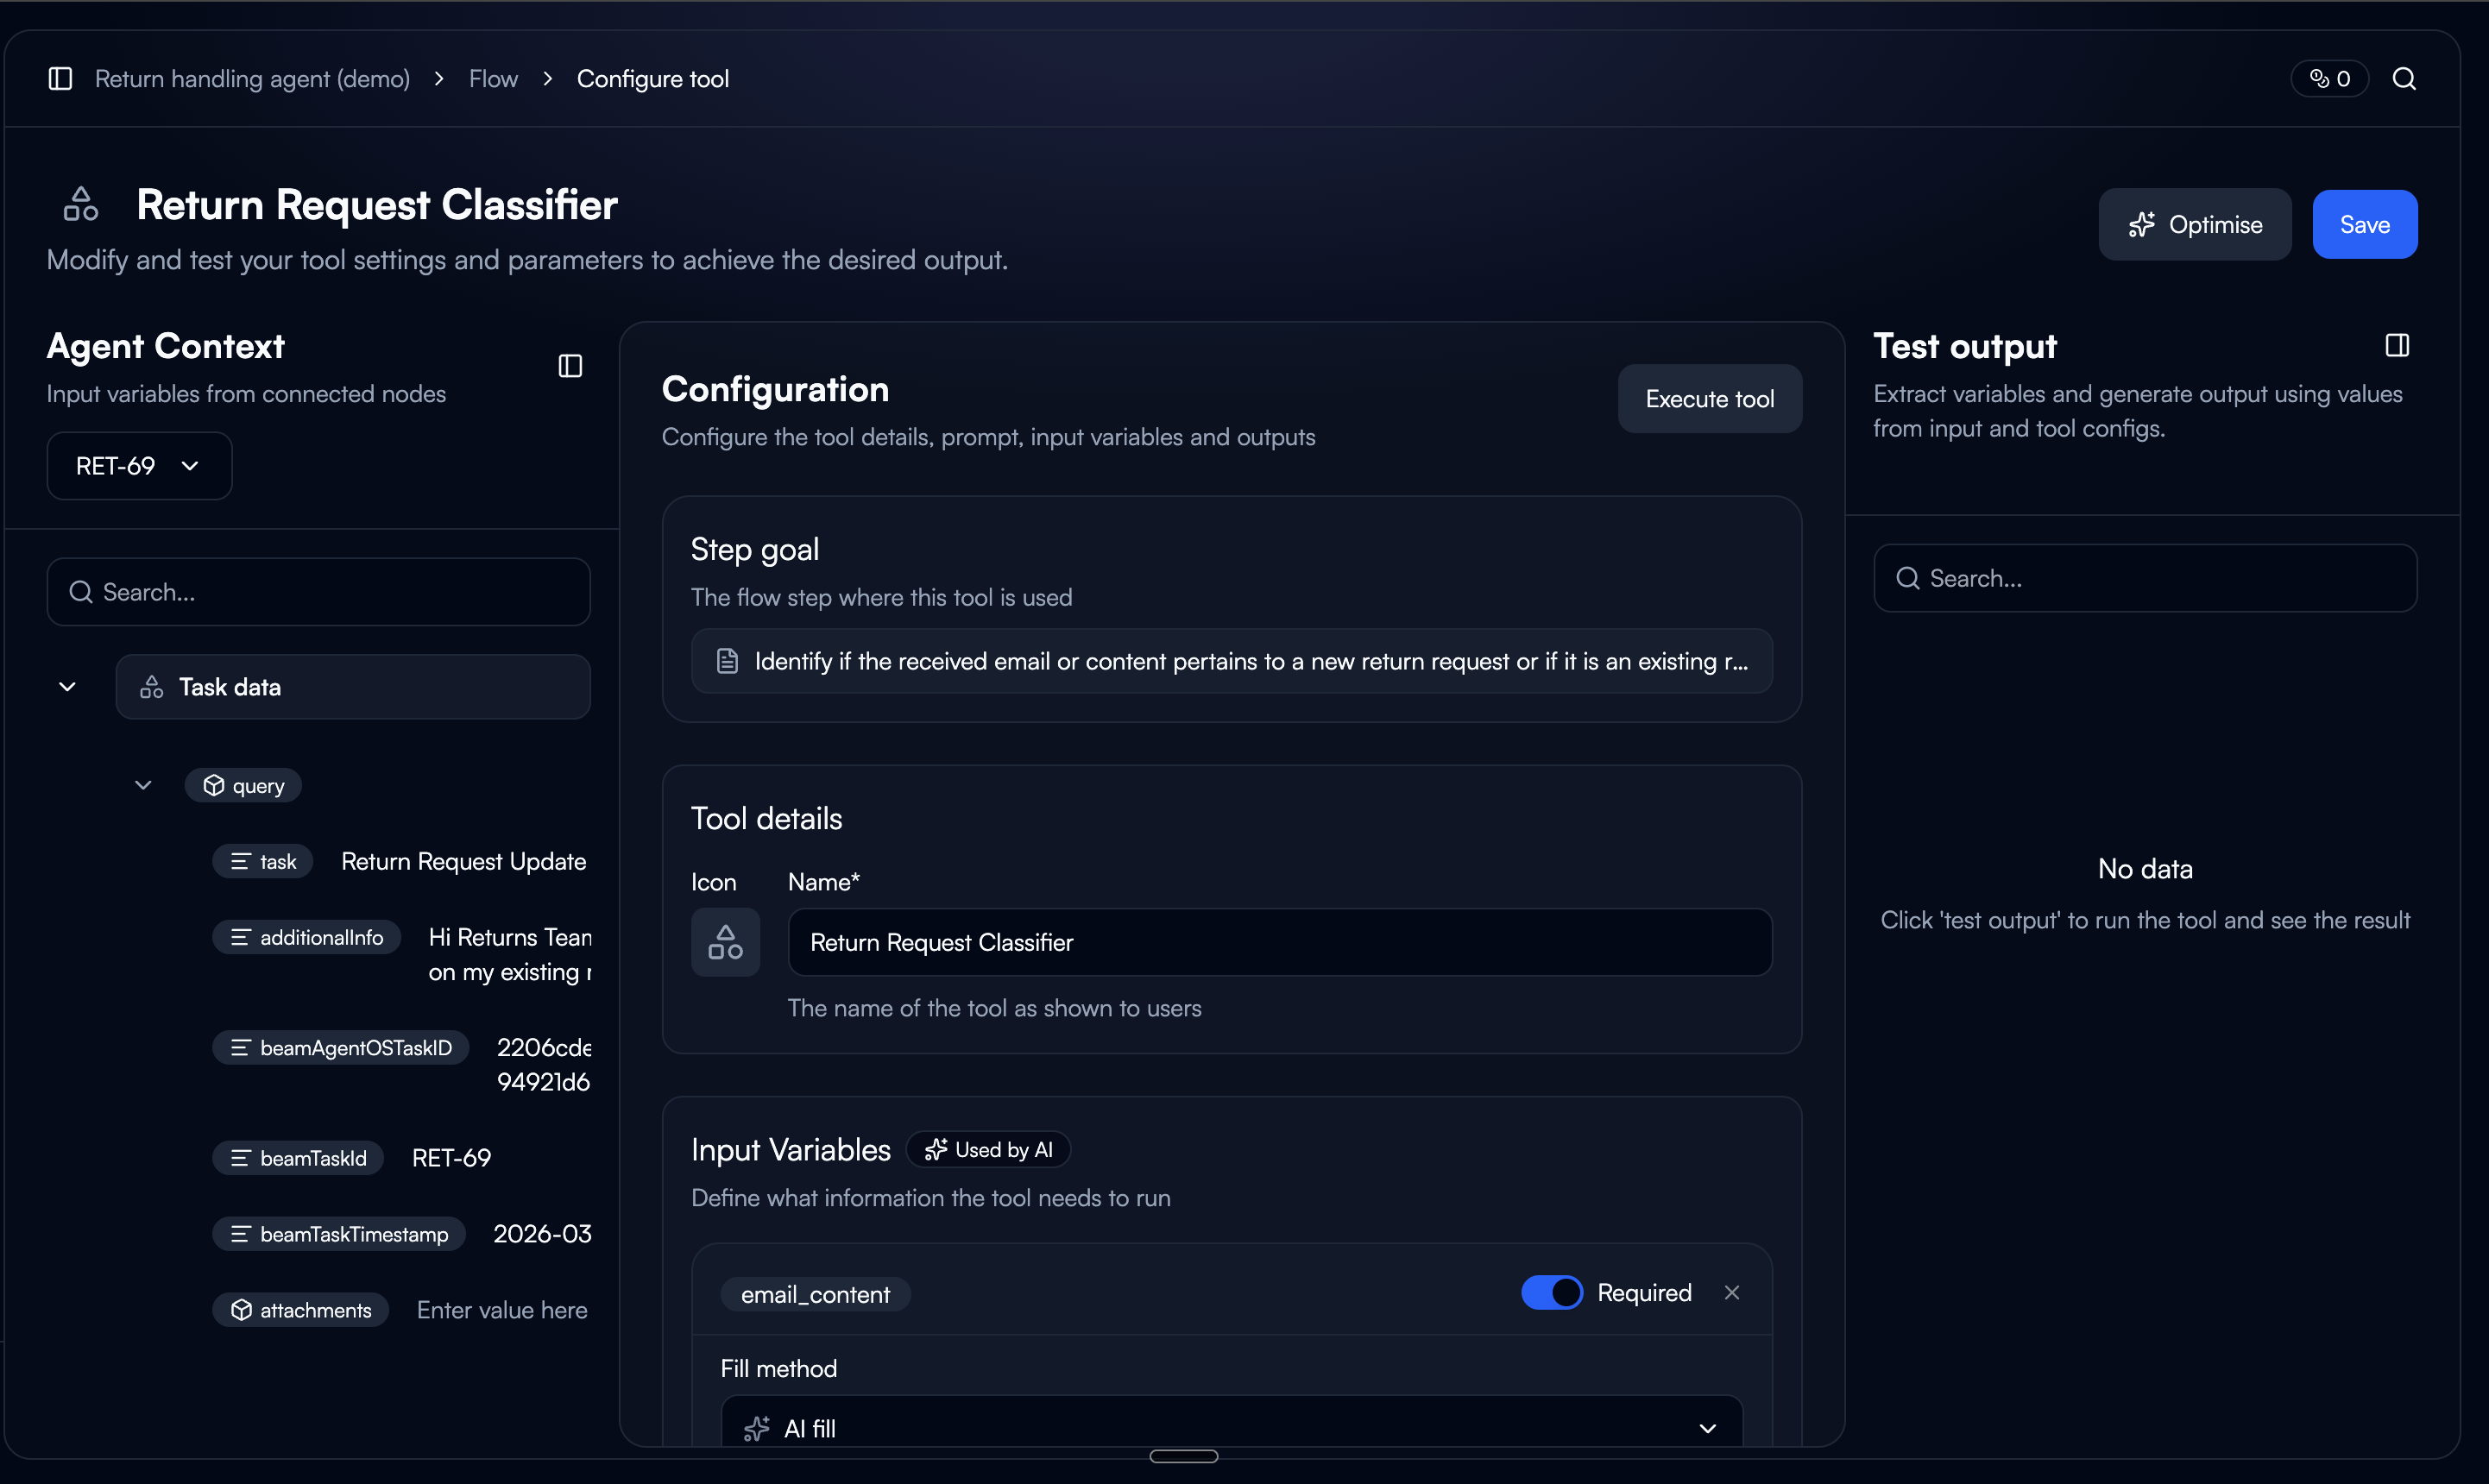Open the RET-69 task dropdown
Viewport: 2489px width, 1484px height.
139,466
